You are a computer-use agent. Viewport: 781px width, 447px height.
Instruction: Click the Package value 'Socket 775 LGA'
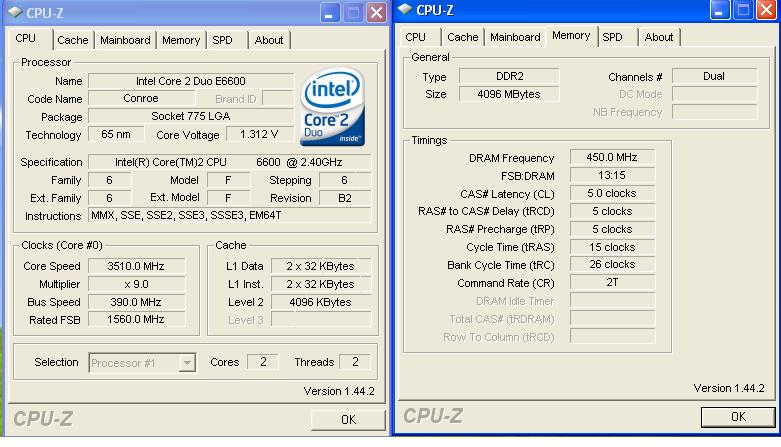[x=191, y=116]
